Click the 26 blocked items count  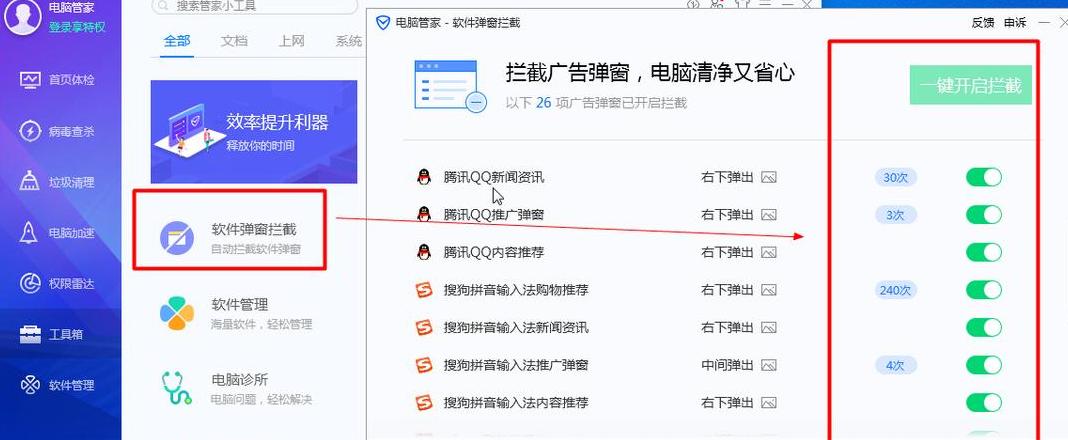(x=543, y=103)
